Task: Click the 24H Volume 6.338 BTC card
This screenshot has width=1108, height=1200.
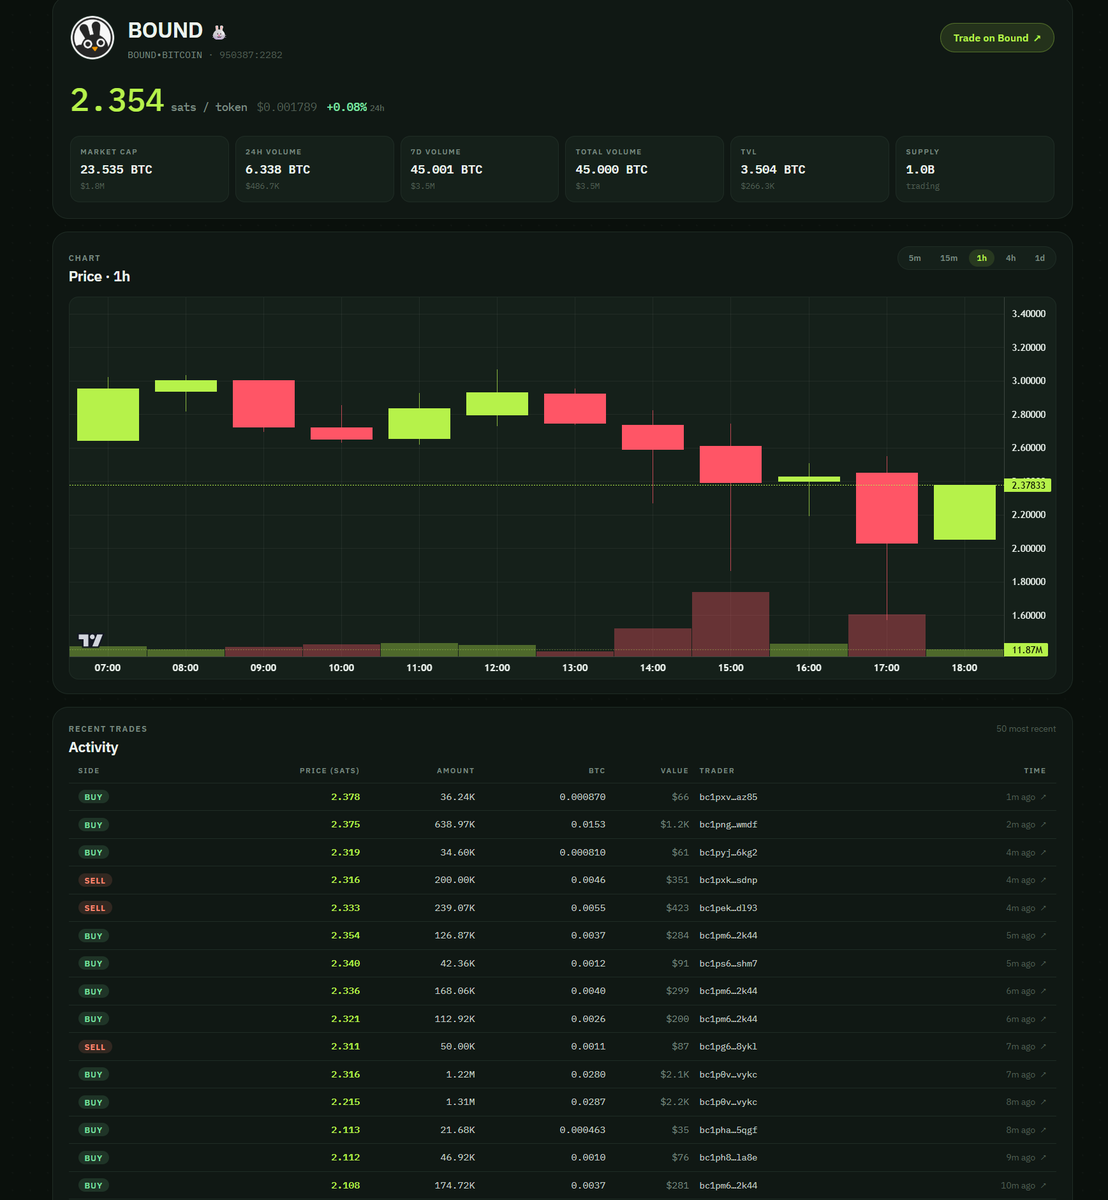Action: 315,169
